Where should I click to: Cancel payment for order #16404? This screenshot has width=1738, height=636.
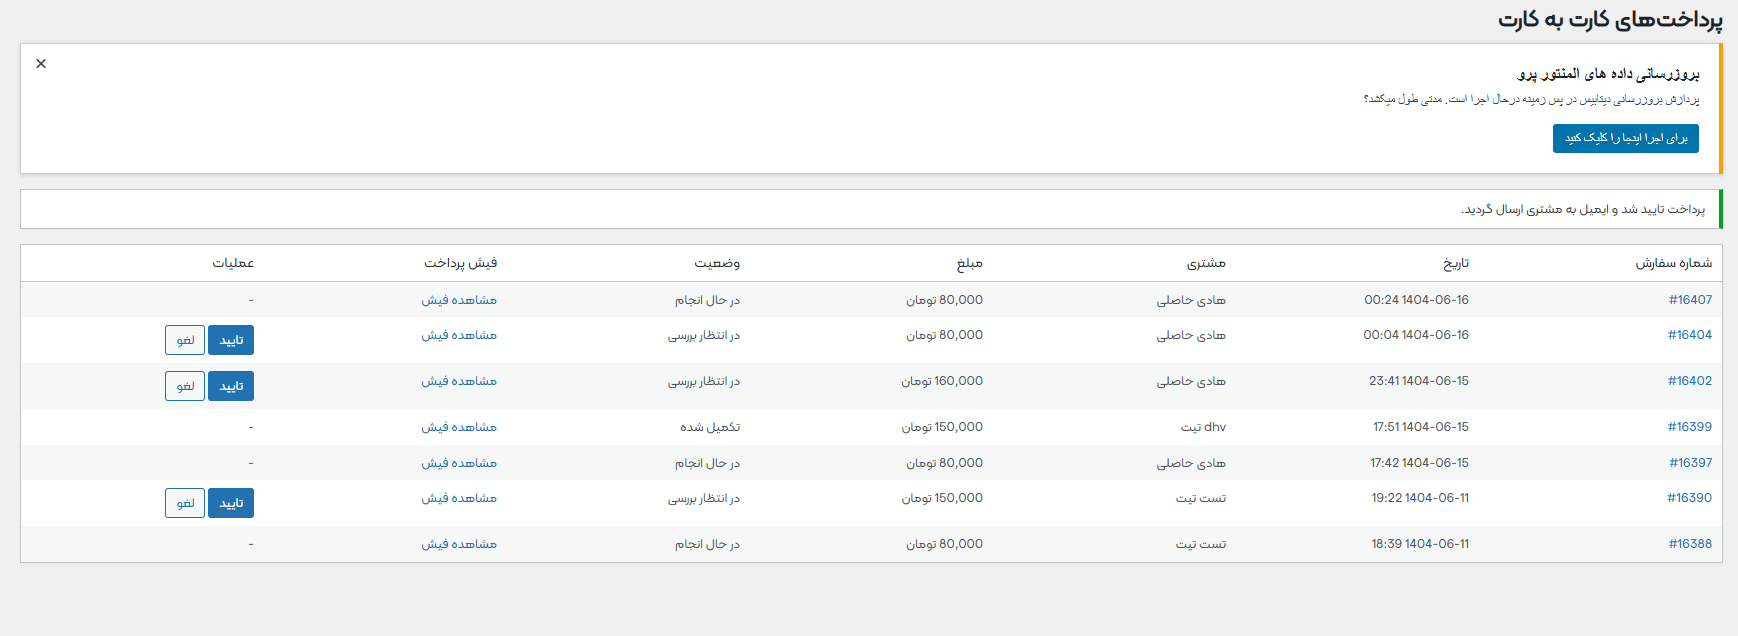pos(185,340)
